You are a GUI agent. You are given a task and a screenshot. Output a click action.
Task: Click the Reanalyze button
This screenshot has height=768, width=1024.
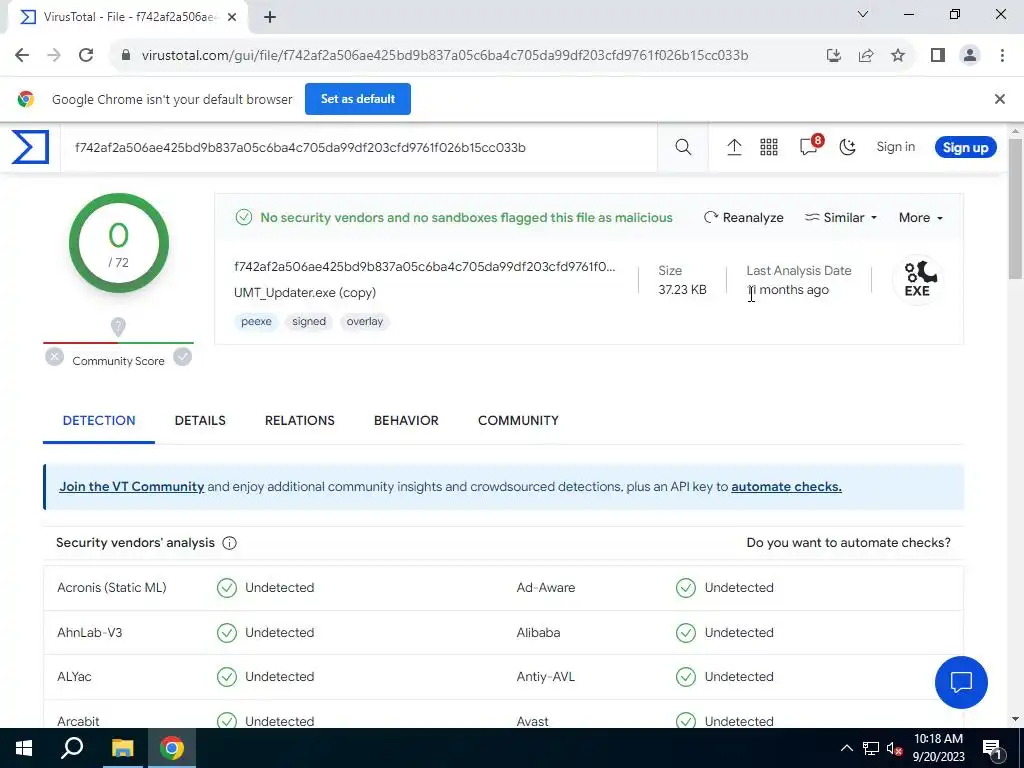(x=743, y=217)
